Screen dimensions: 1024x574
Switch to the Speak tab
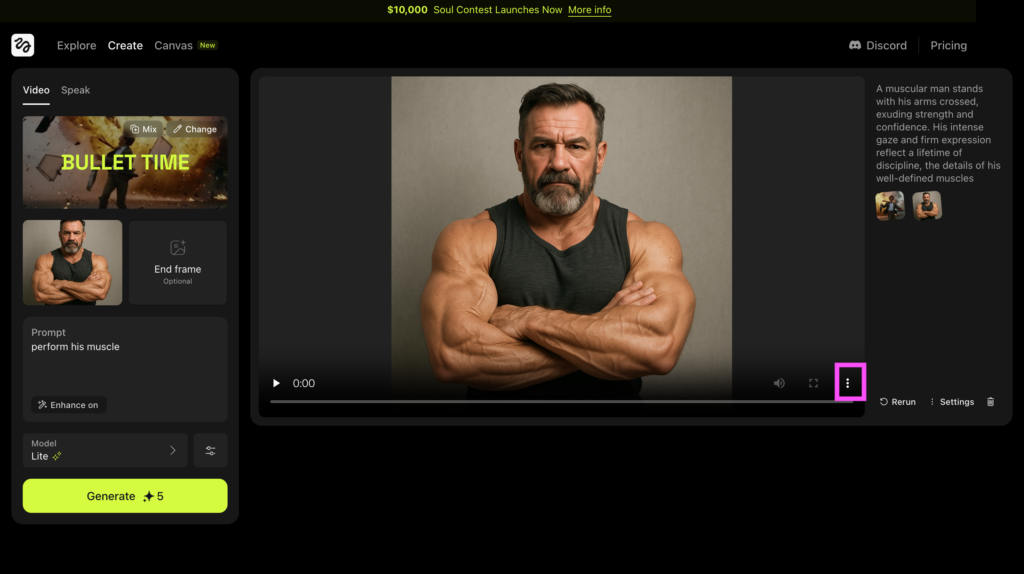pyautogui.click(x=75, y=90)
